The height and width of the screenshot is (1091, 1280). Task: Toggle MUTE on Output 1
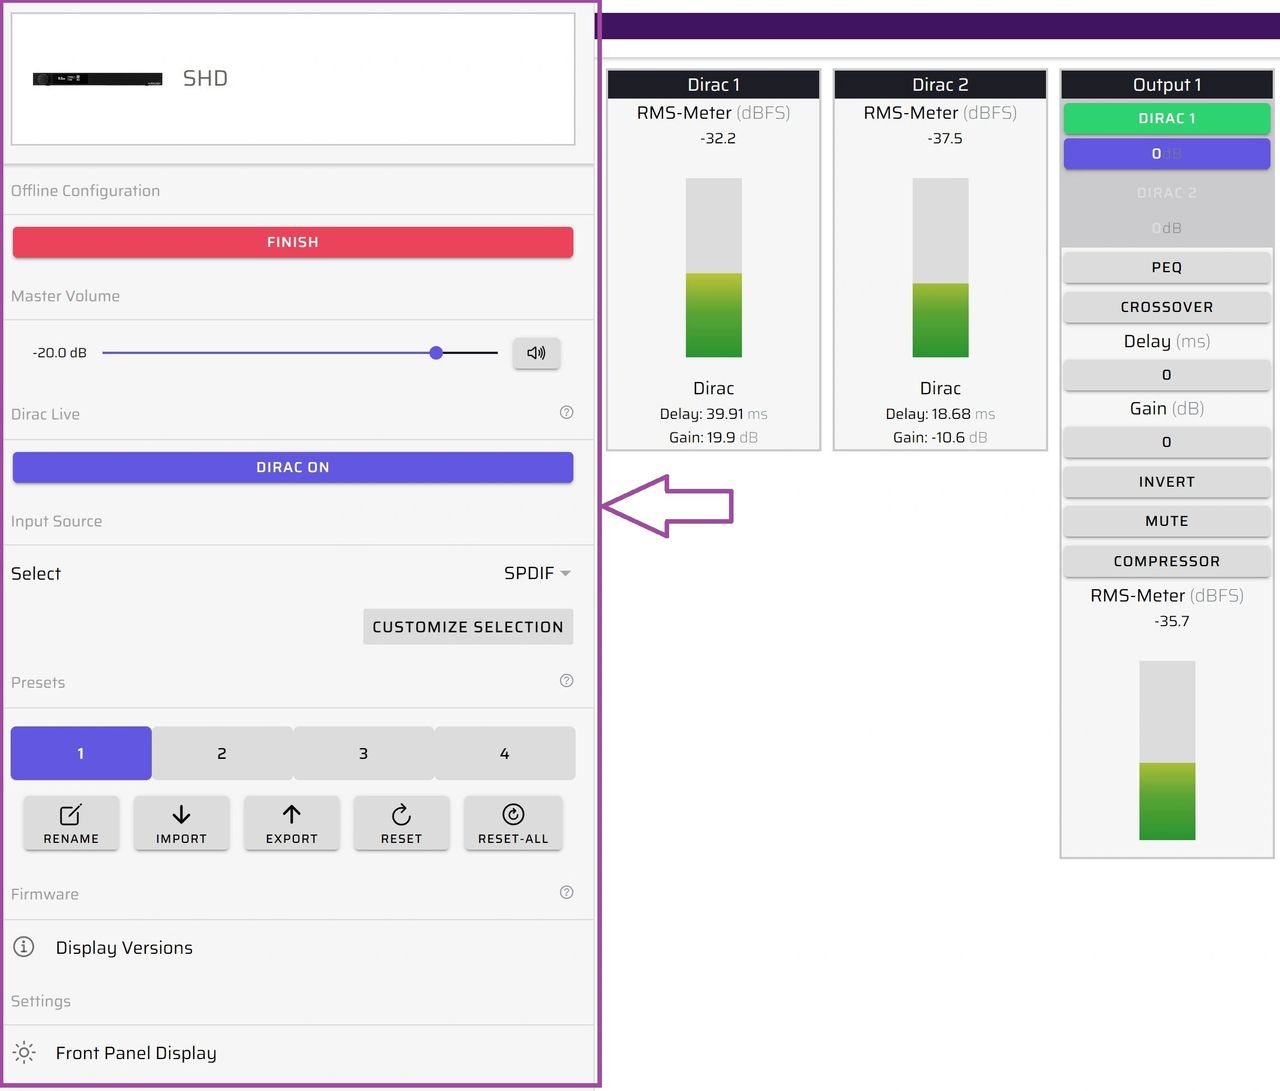1166,521
